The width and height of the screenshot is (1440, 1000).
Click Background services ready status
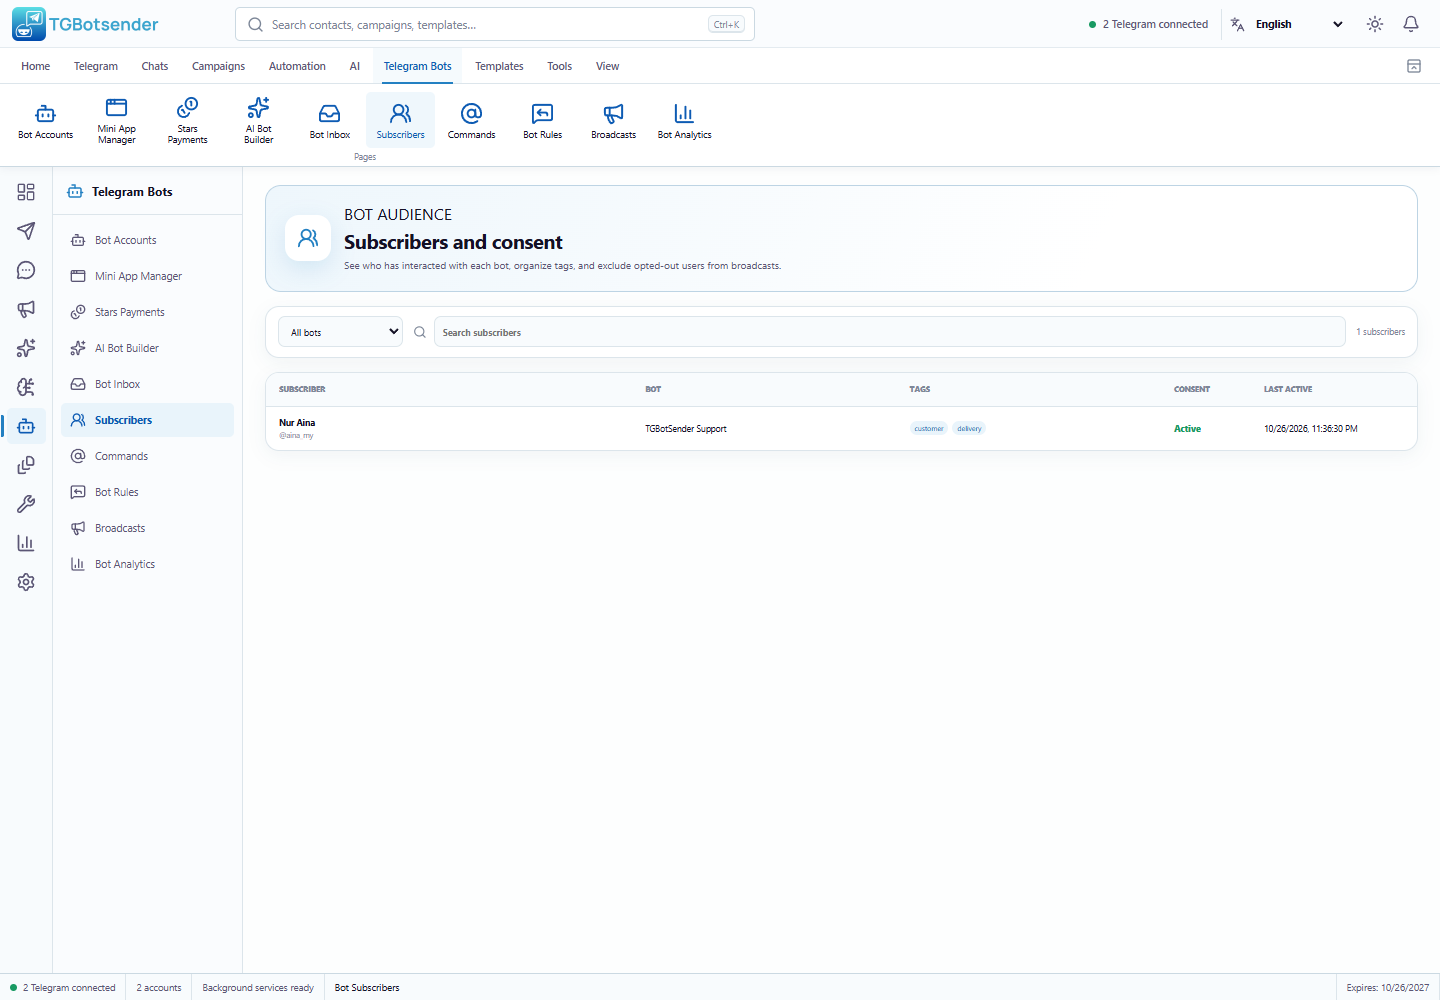[258, 988]
